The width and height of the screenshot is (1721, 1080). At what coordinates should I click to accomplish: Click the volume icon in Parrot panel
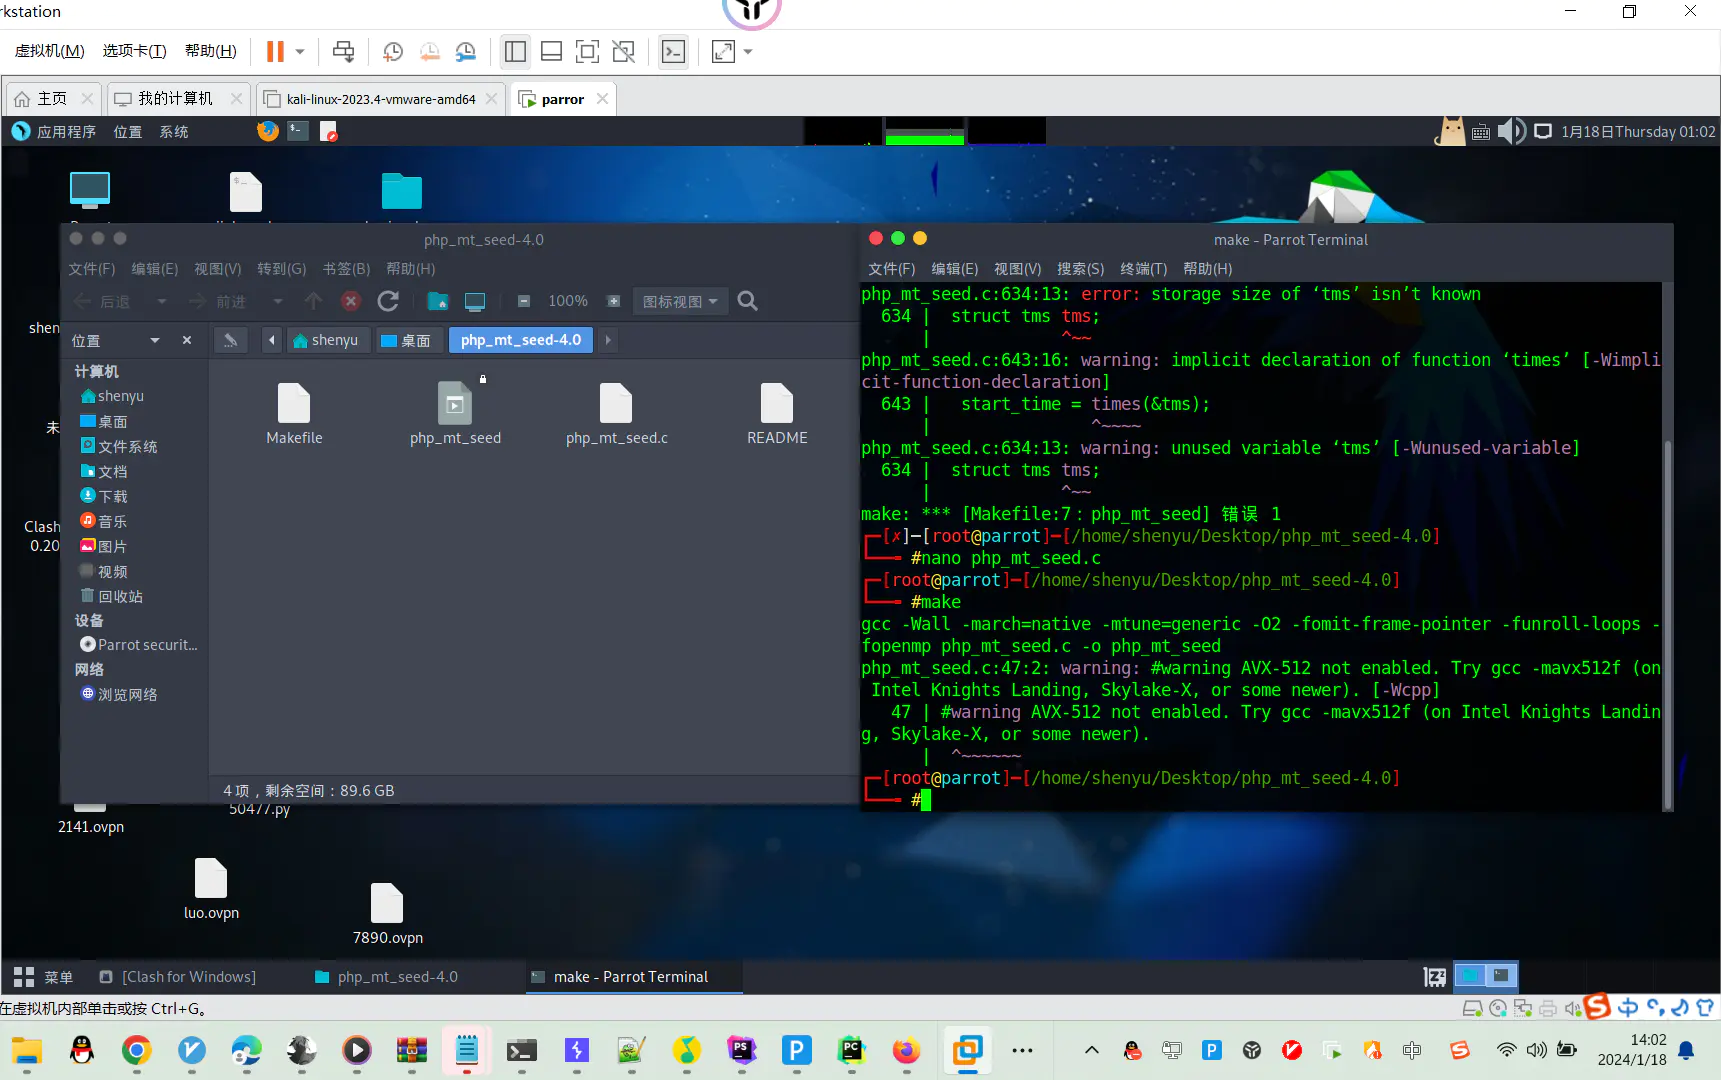tap(1511, 131)
